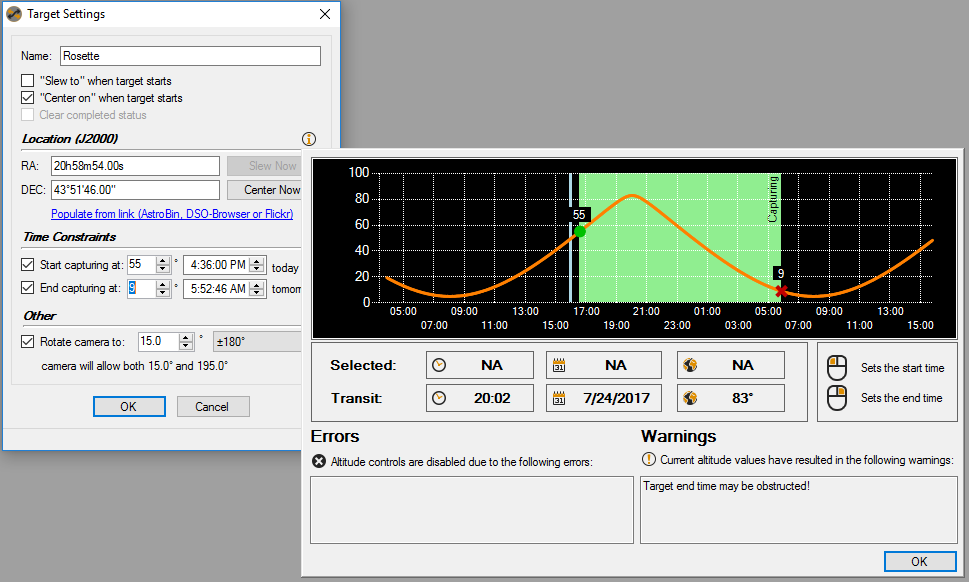Click the Target Settings app icon in title bar
The width and height of the screenshot is (969, 582).
click(x=14, y=14)
